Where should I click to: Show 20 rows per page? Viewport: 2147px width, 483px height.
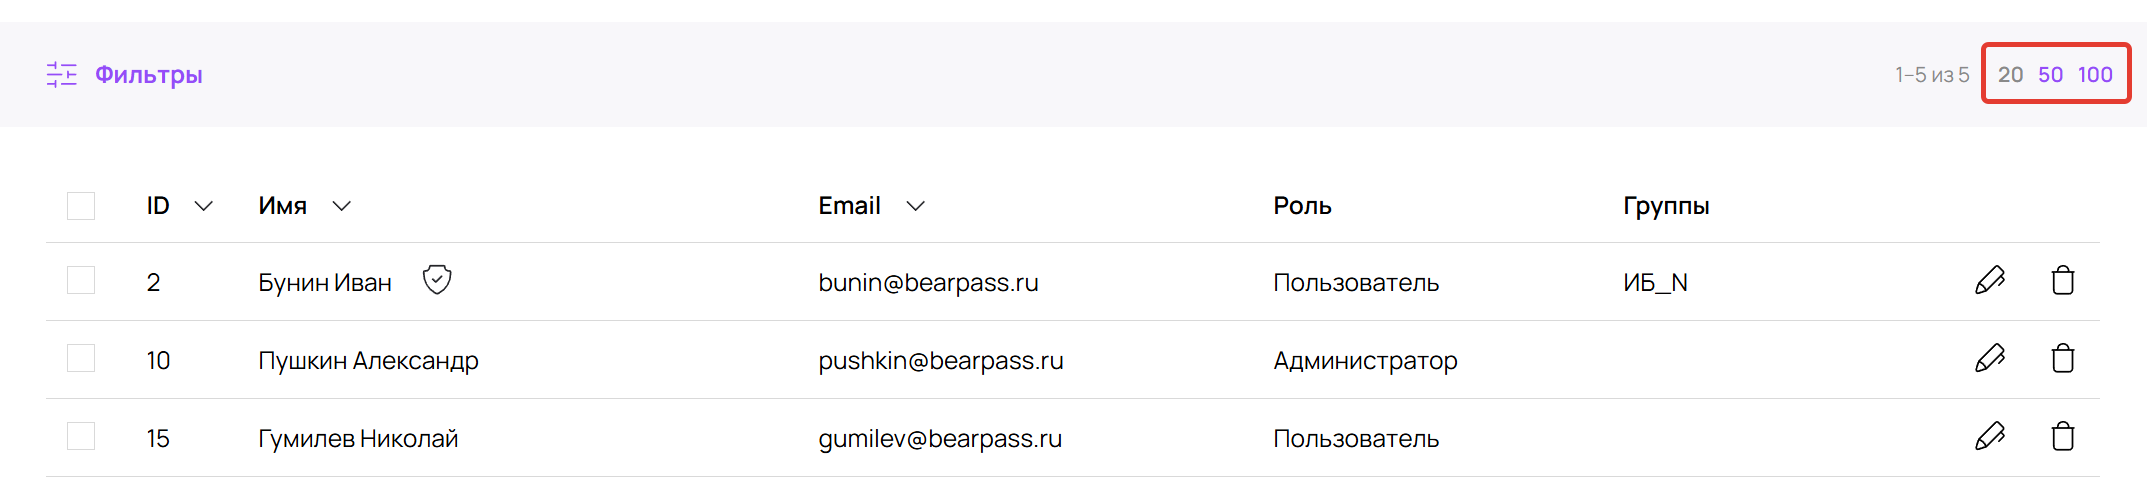click(2010, 75)
